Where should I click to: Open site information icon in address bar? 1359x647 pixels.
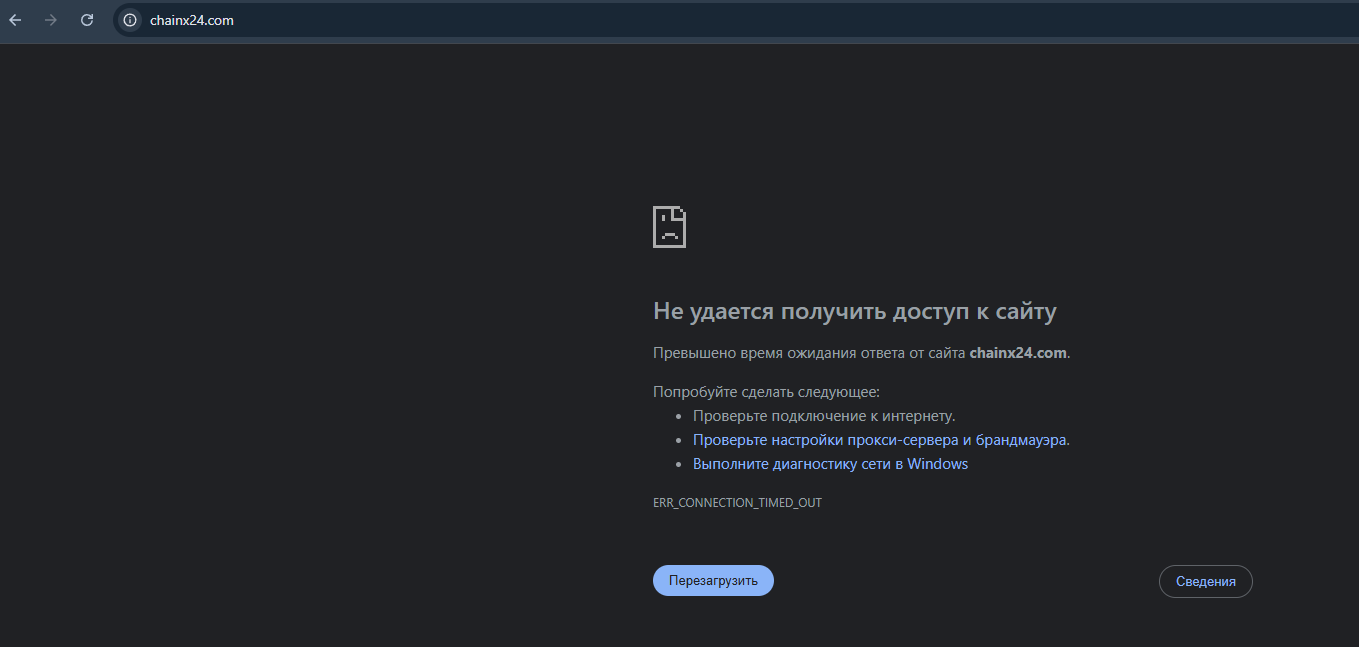pyautogui.click(x=130, y=20)
